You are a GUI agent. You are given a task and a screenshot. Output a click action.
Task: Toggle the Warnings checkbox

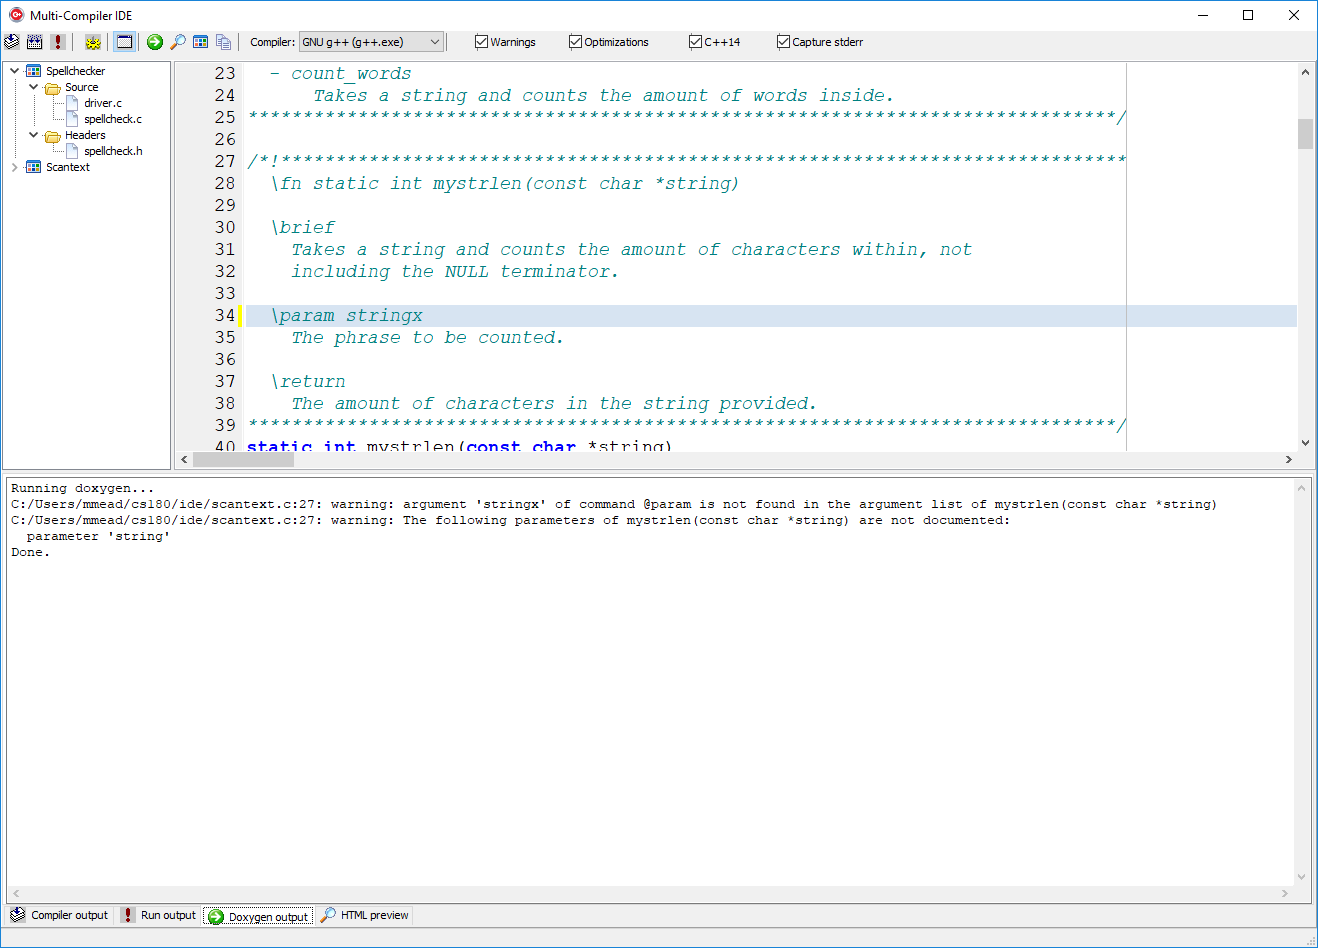click(481, 42)
